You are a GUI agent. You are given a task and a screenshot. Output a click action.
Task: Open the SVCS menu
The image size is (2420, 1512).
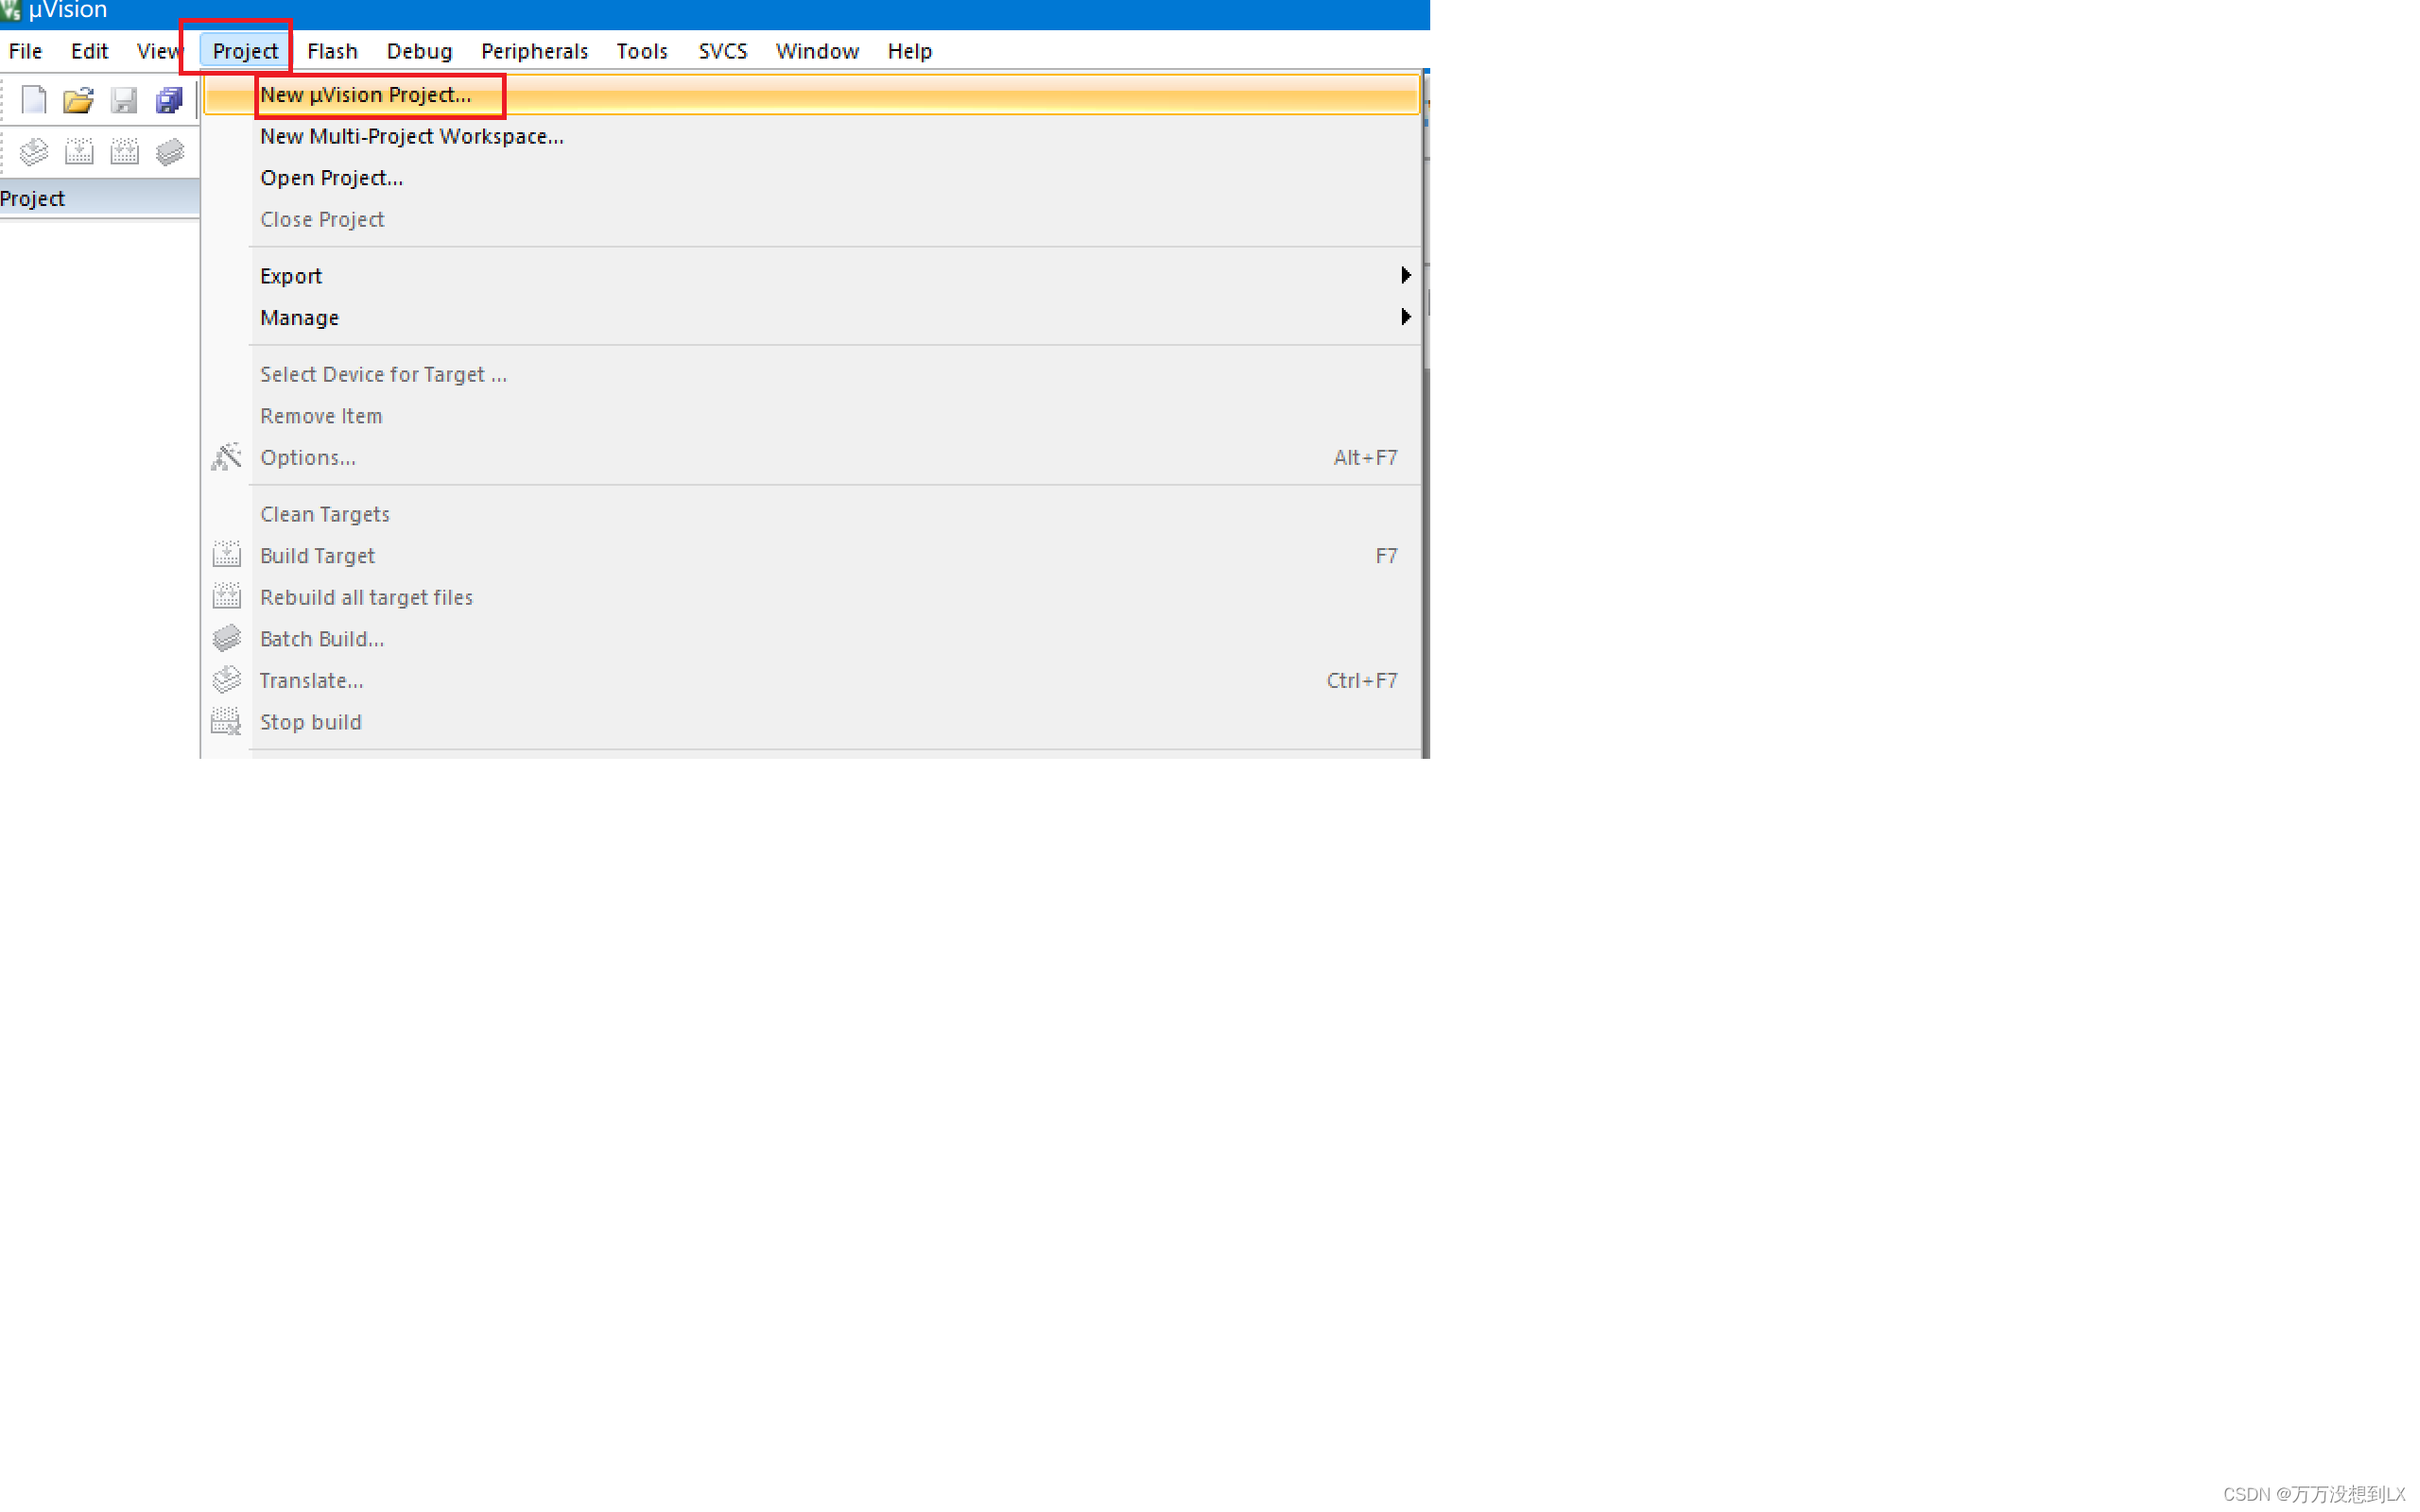pyautogui.click(x=722, y=51)
